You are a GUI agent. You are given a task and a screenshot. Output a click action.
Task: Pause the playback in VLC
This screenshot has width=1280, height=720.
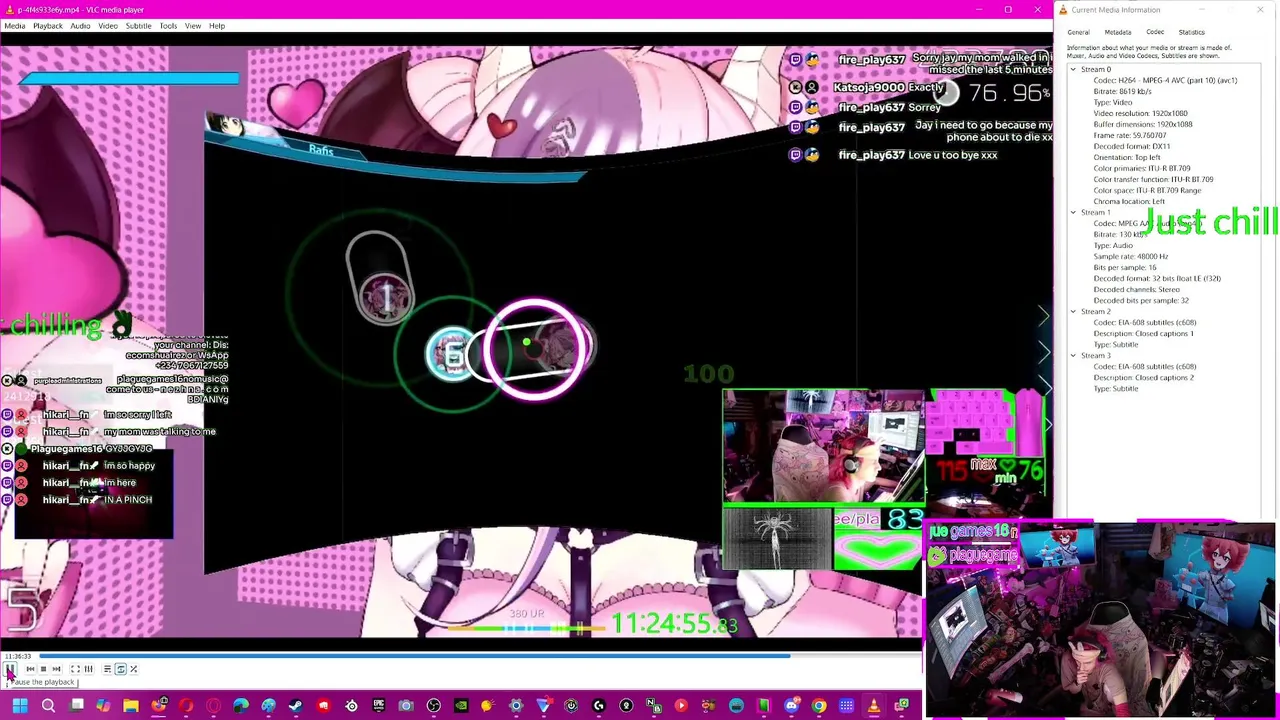point(10,669)
